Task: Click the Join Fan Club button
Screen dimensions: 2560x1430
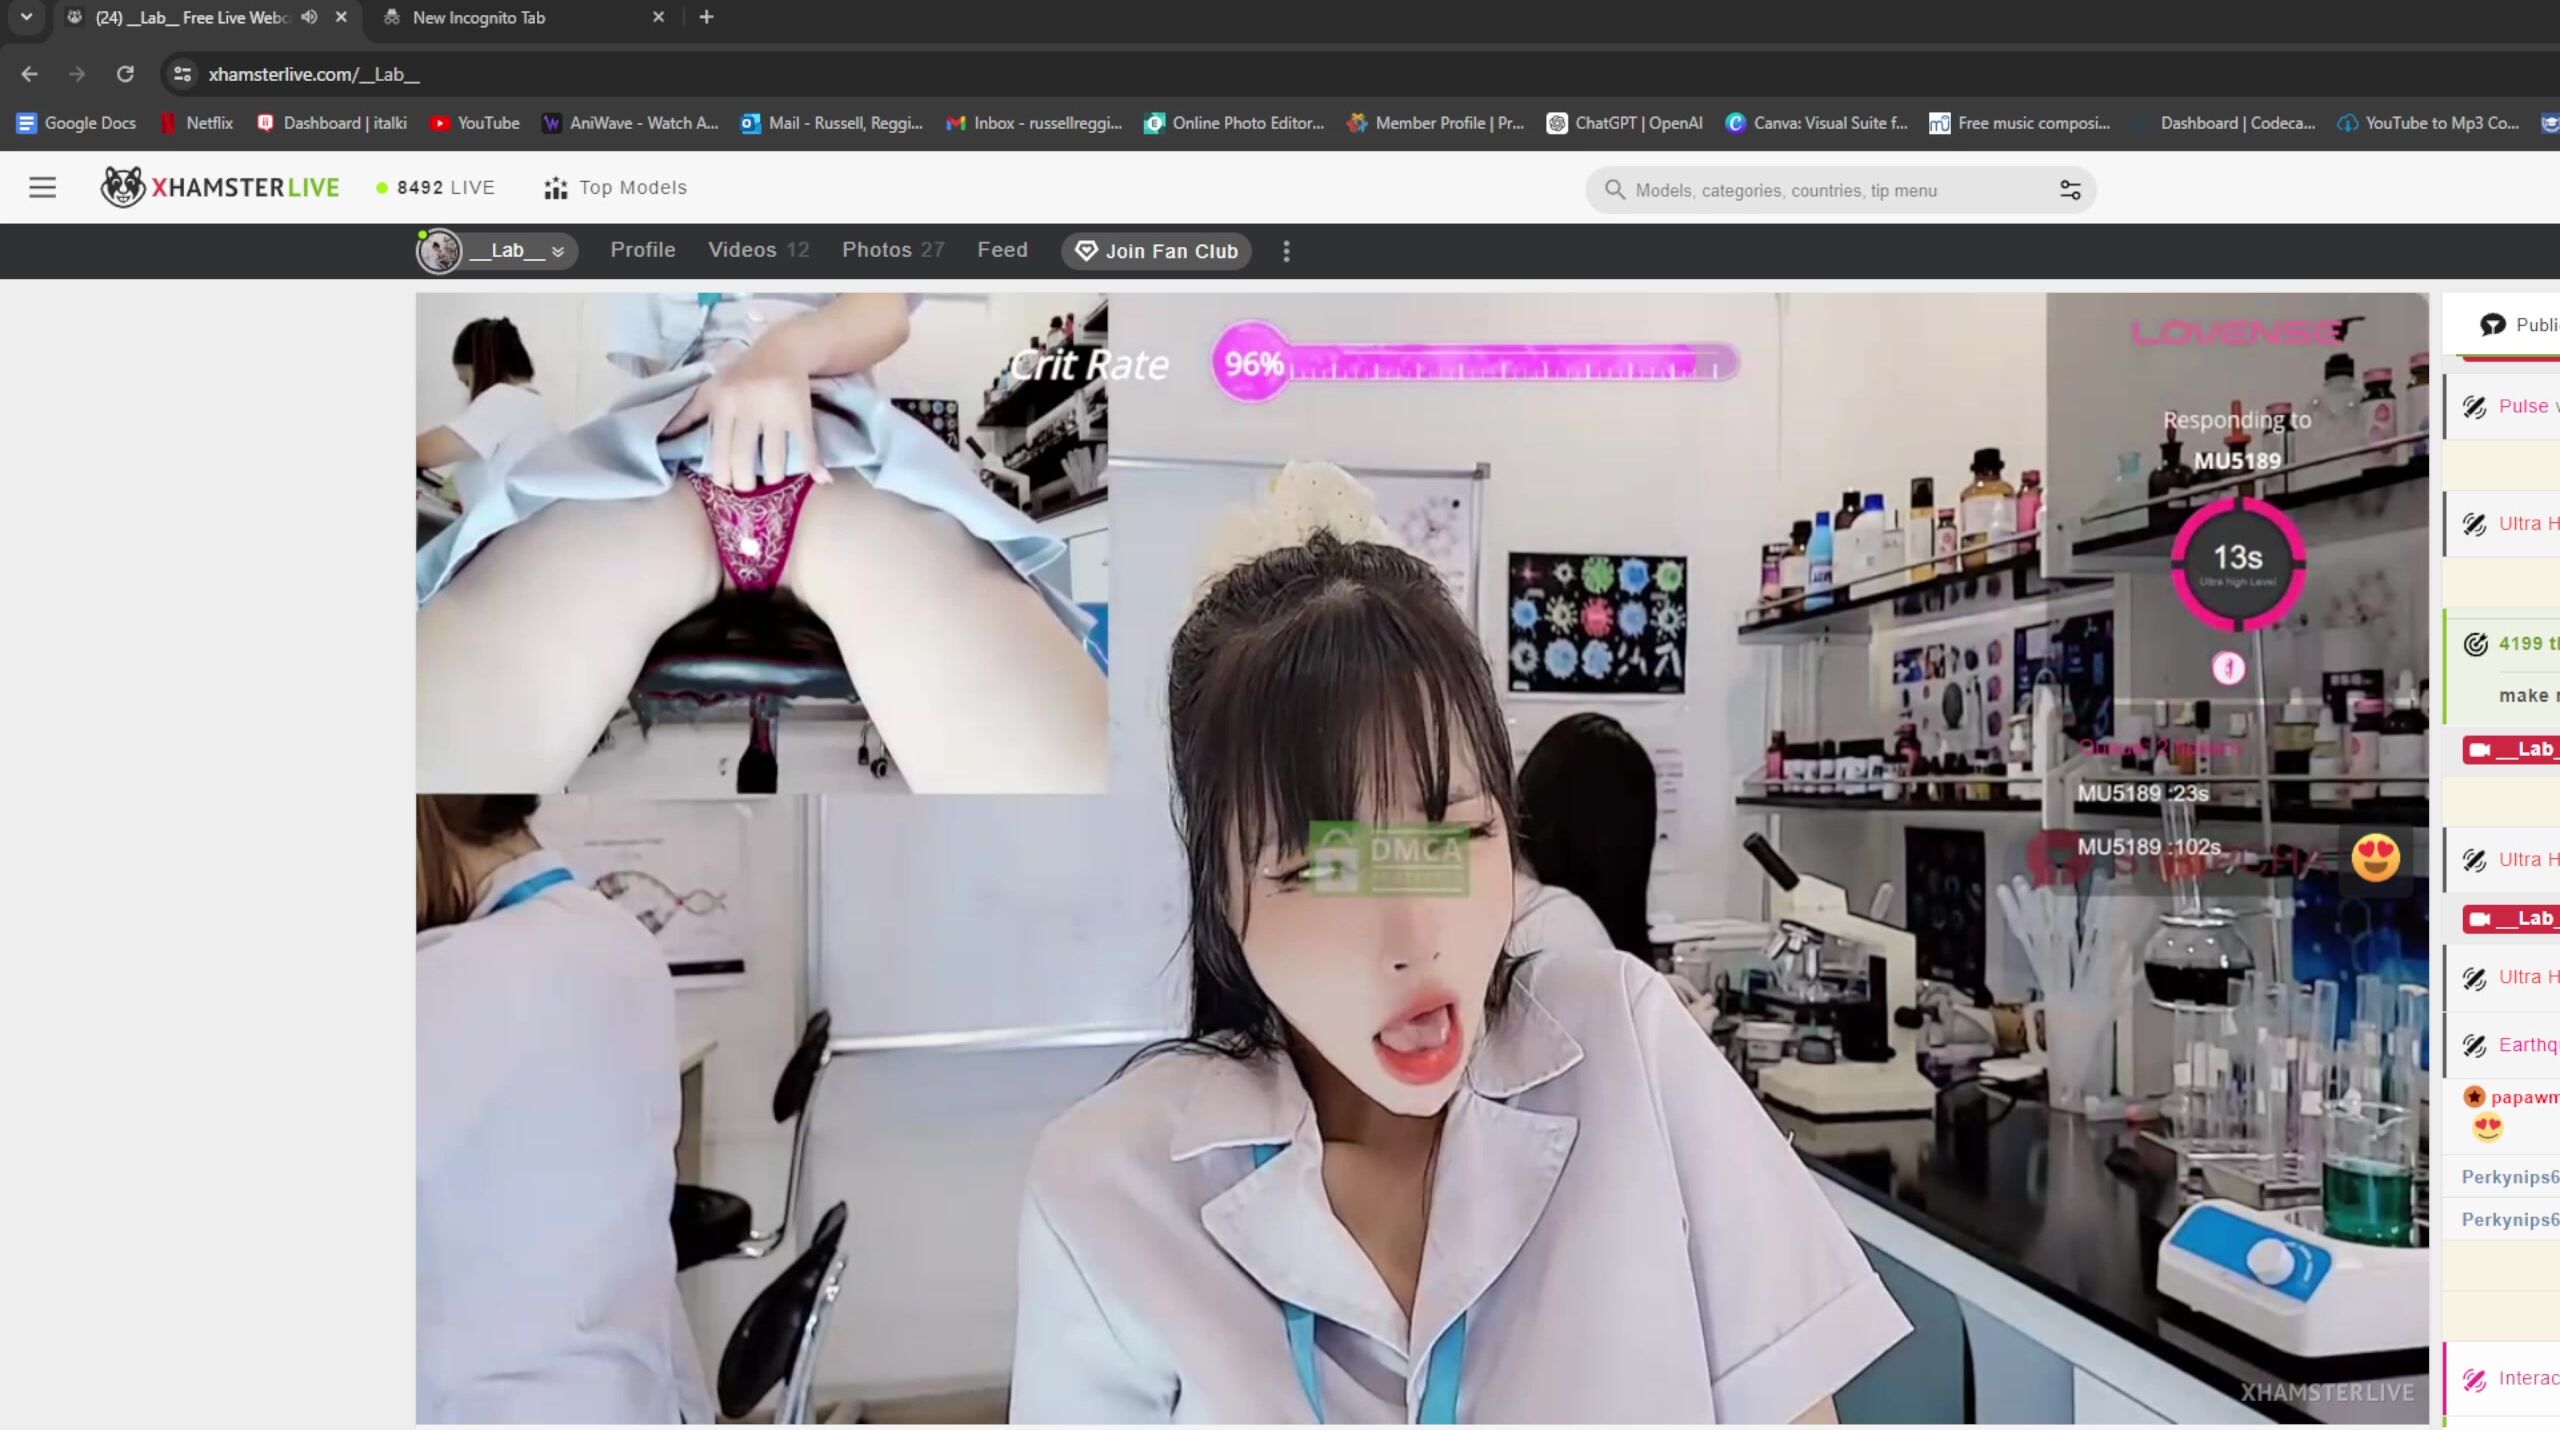Action: pos(1155,251)
